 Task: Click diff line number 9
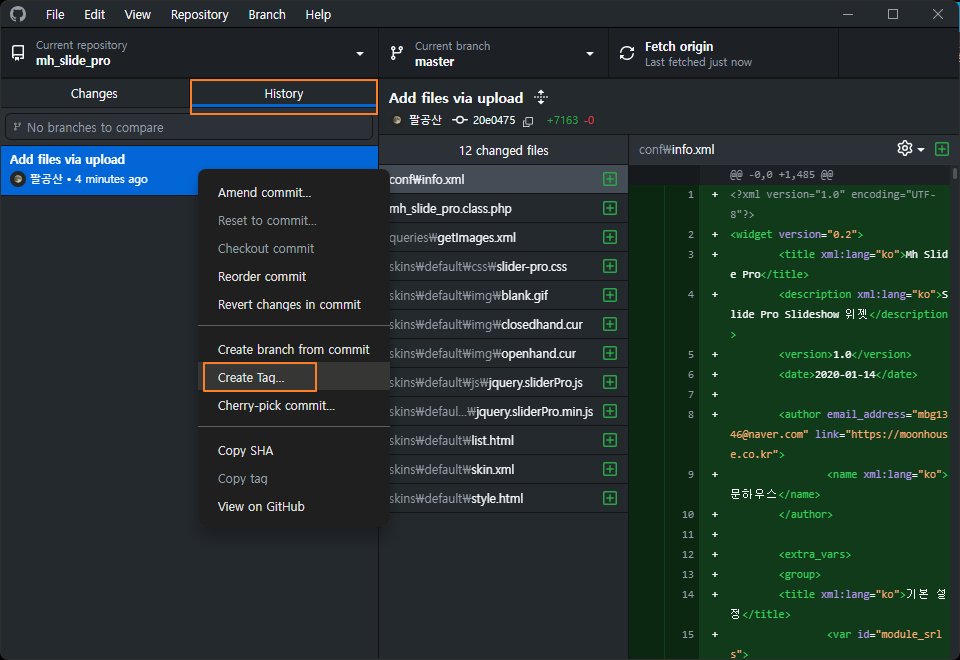point(691,474)
